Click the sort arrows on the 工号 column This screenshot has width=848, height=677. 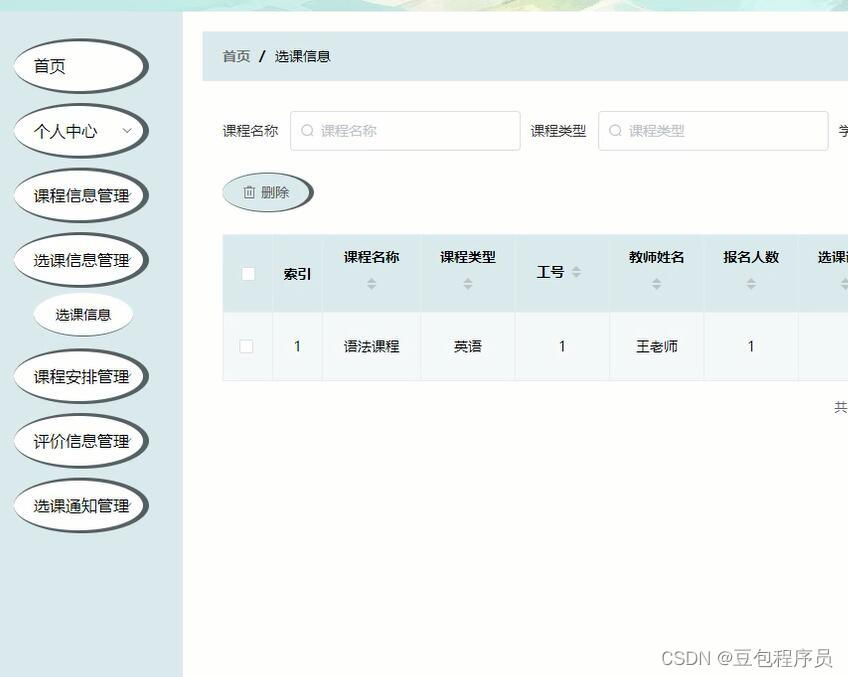tap(576, 271)
